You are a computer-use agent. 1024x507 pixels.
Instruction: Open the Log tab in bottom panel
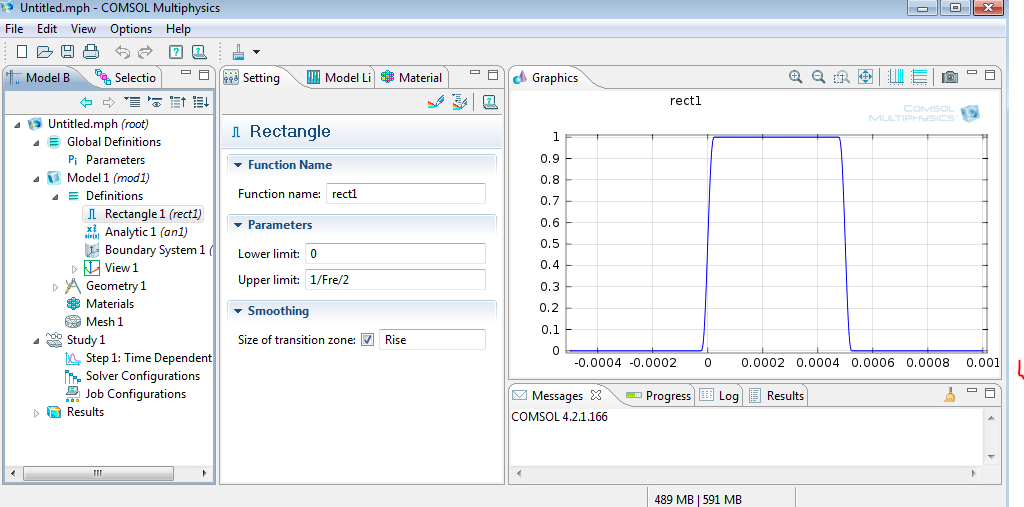point(727,396)
